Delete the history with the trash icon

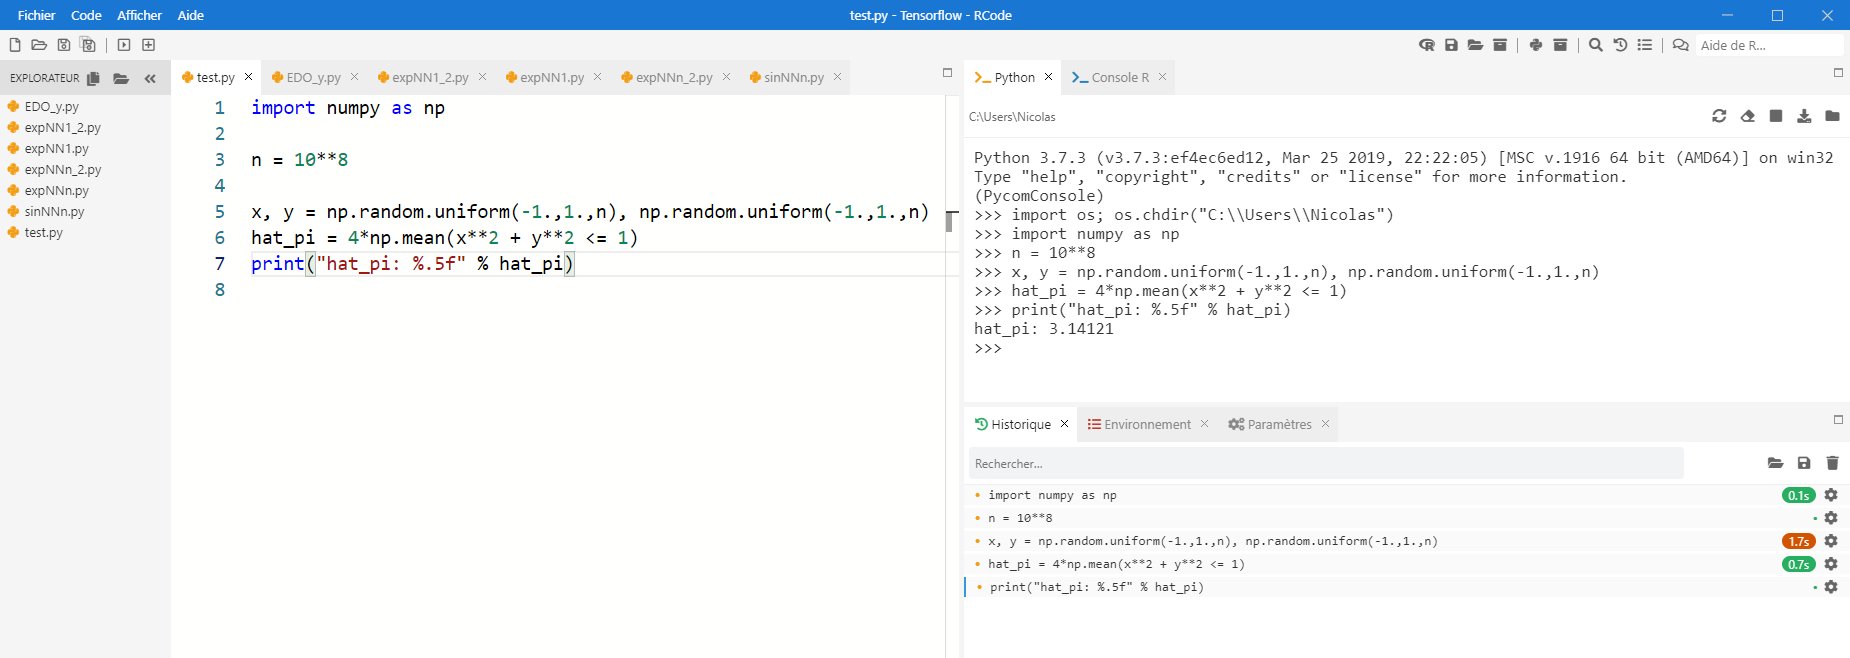1832,463
